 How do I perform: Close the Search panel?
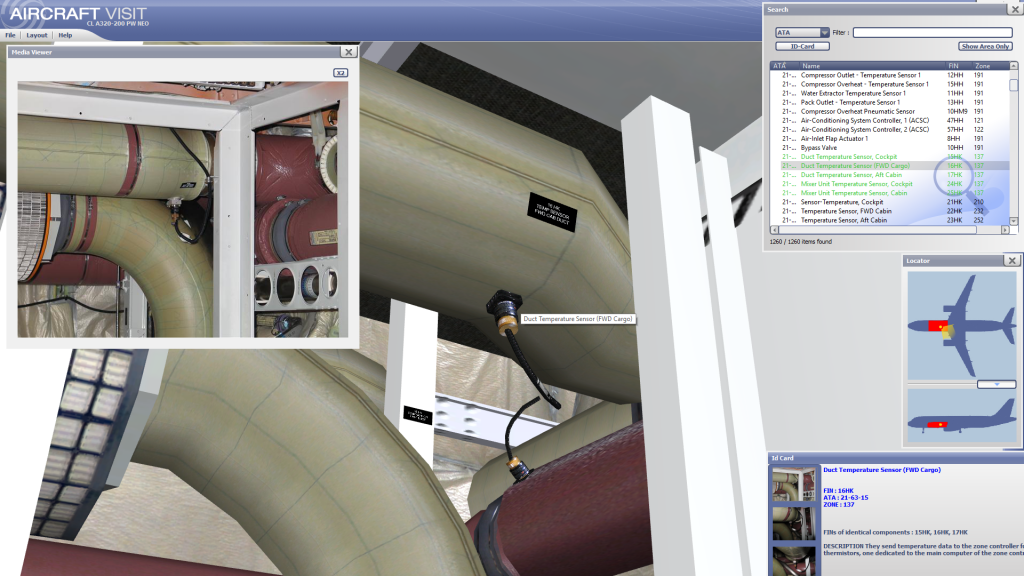[1016, 9]
